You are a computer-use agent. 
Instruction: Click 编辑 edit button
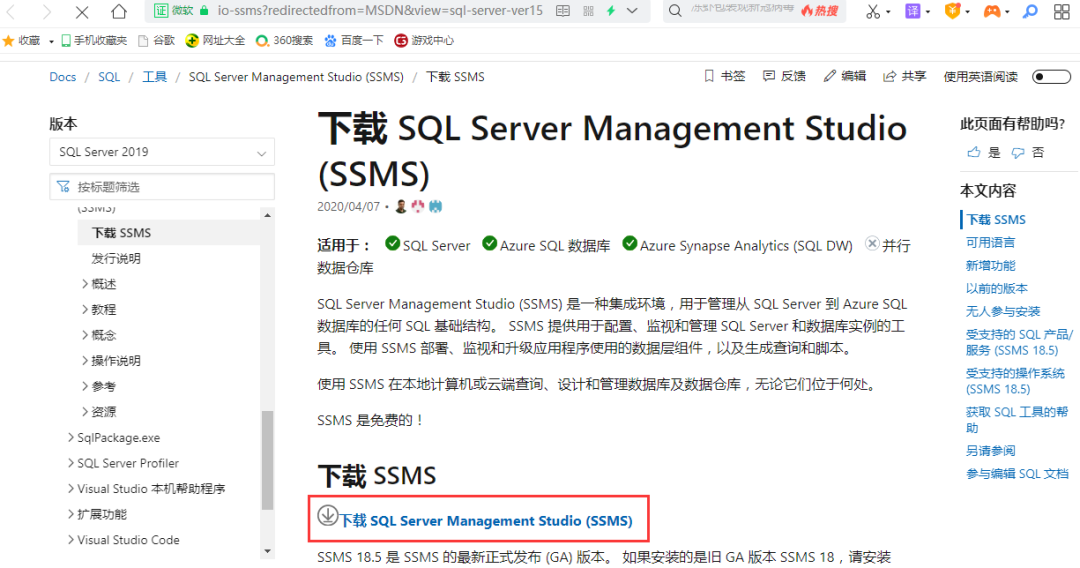pos(845,76)
